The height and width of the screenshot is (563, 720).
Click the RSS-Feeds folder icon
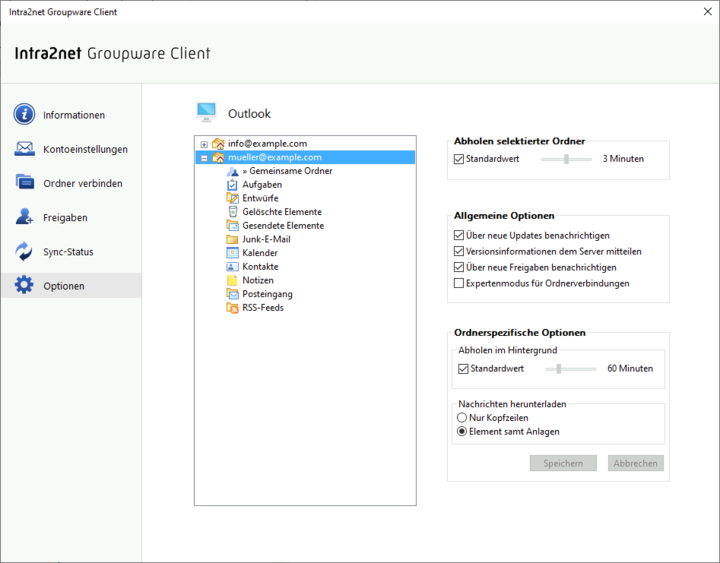pyautogui.click(x=232, y=308)
